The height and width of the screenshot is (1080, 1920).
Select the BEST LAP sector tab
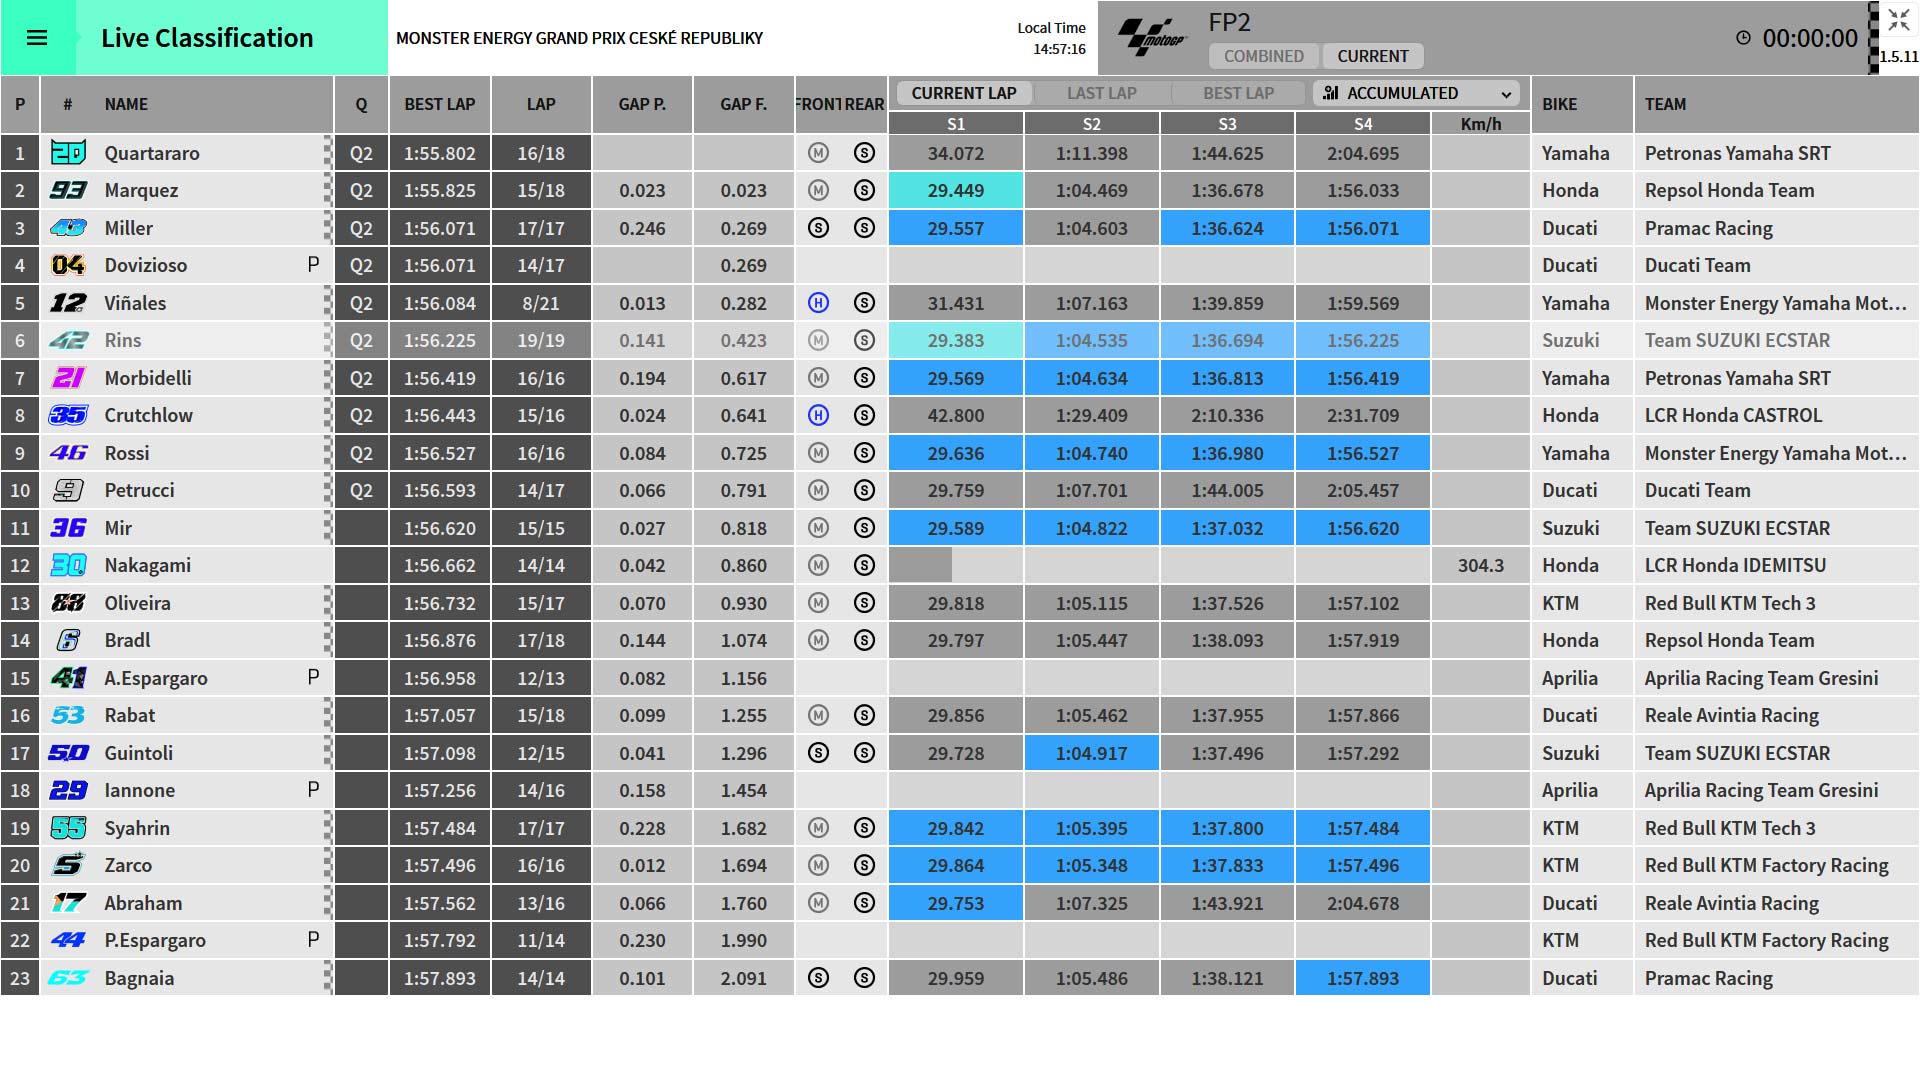(x=1238, y=93)
